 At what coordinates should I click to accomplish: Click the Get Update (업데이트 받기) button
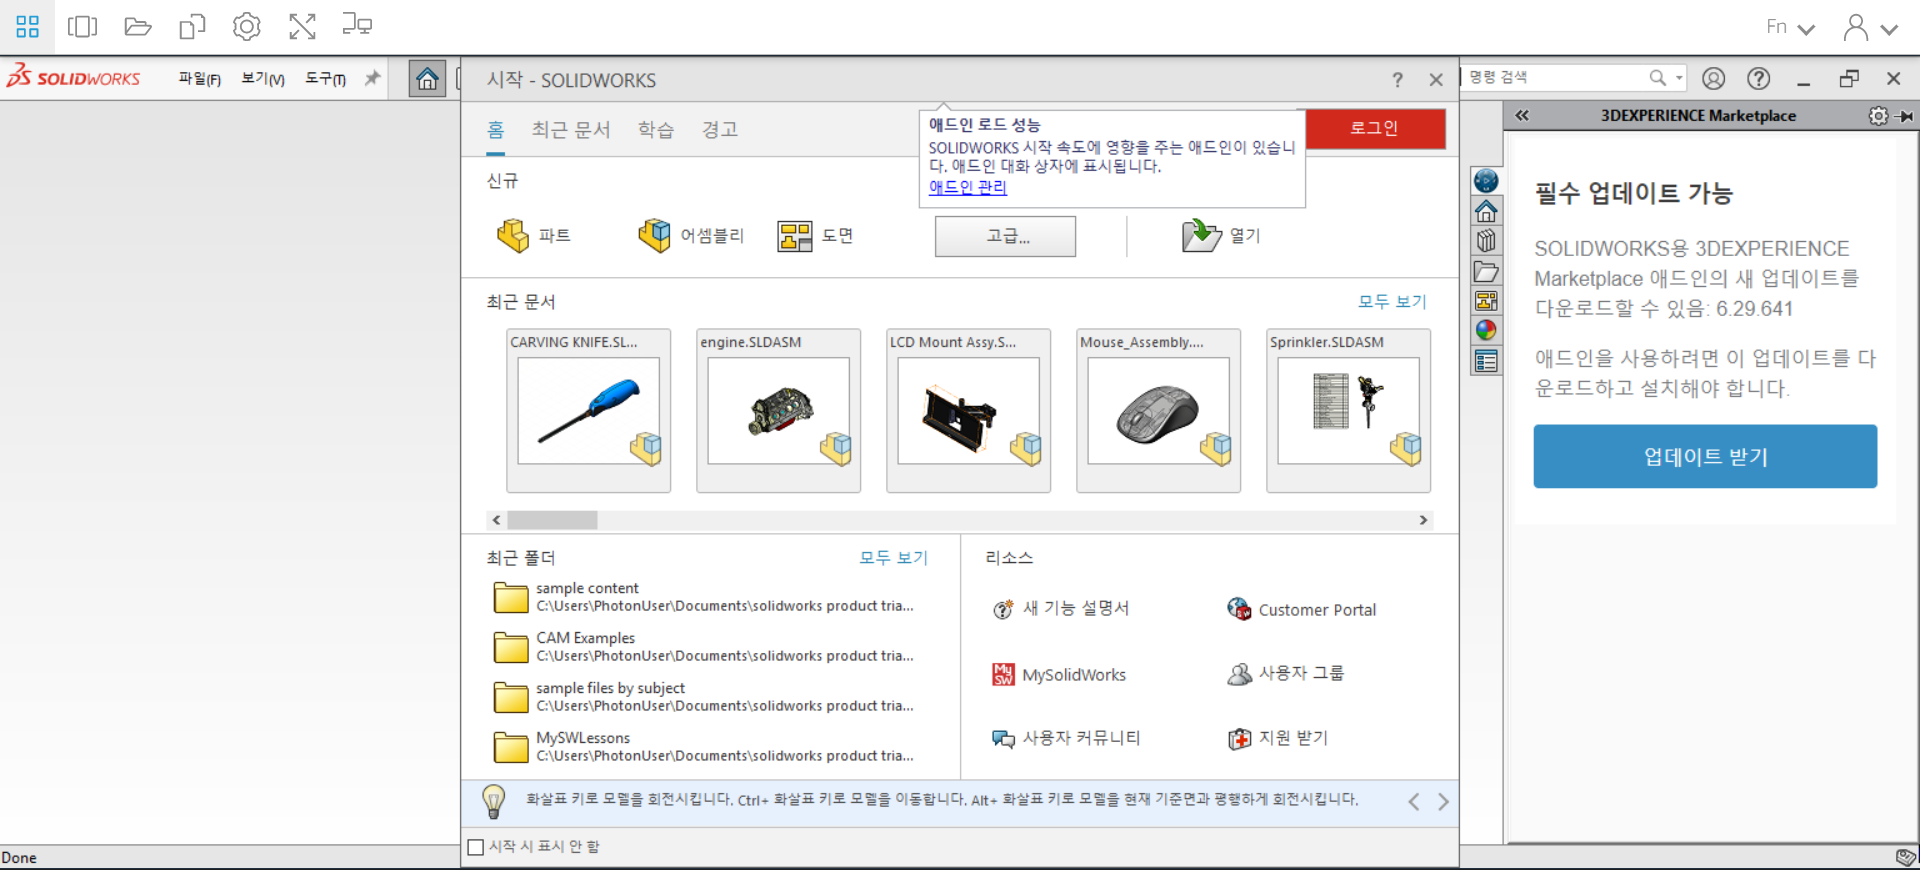(1705, 457)
